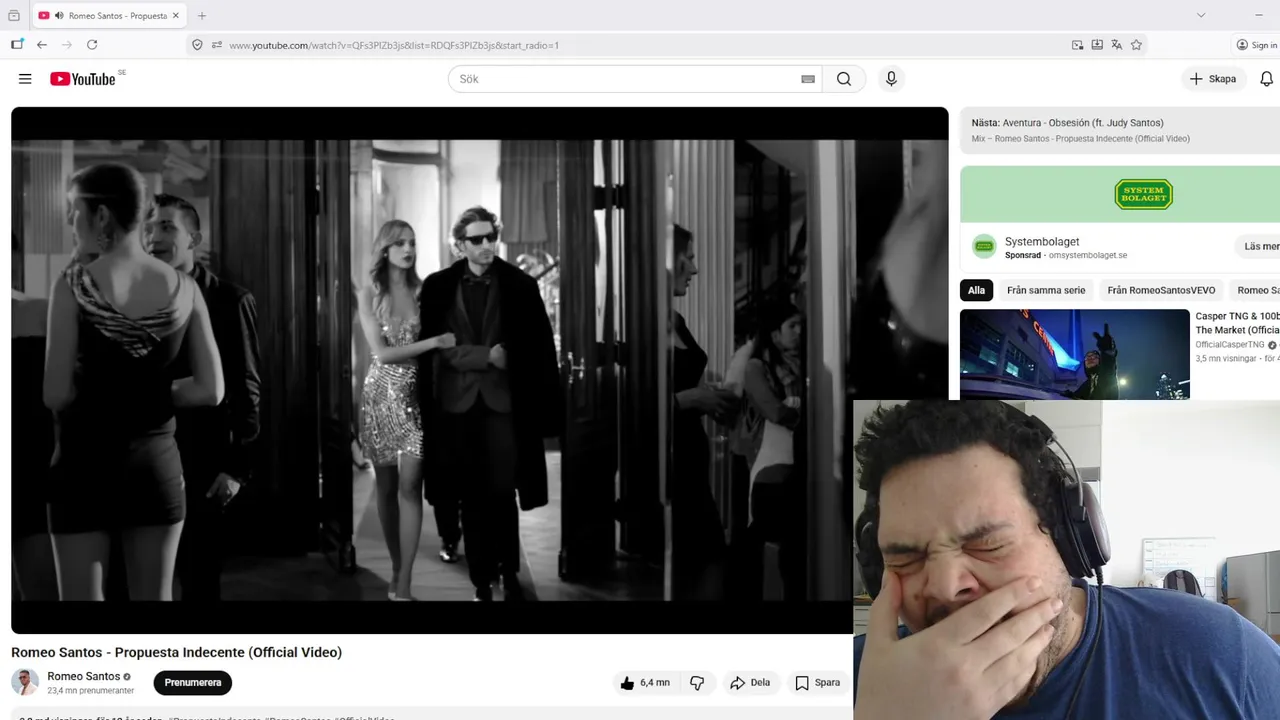Go back with browser back arrow
Screen dimensions: 1280x720
(42, 45)
